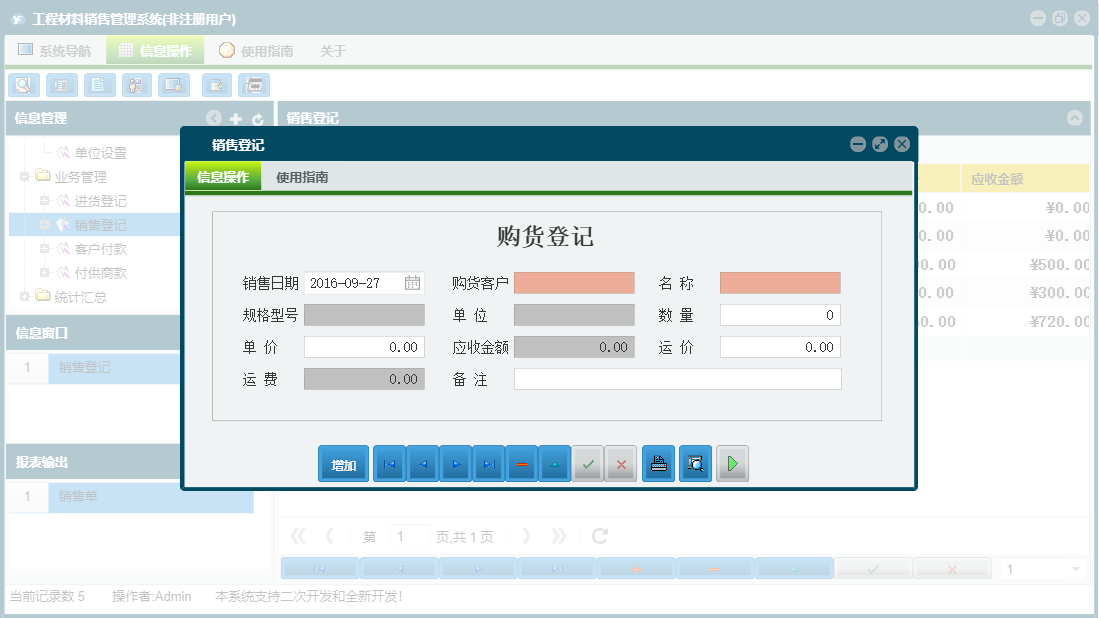Click the 增加 button to add a record
Screen dimensions: 1099x618
[x=343, y=463]
